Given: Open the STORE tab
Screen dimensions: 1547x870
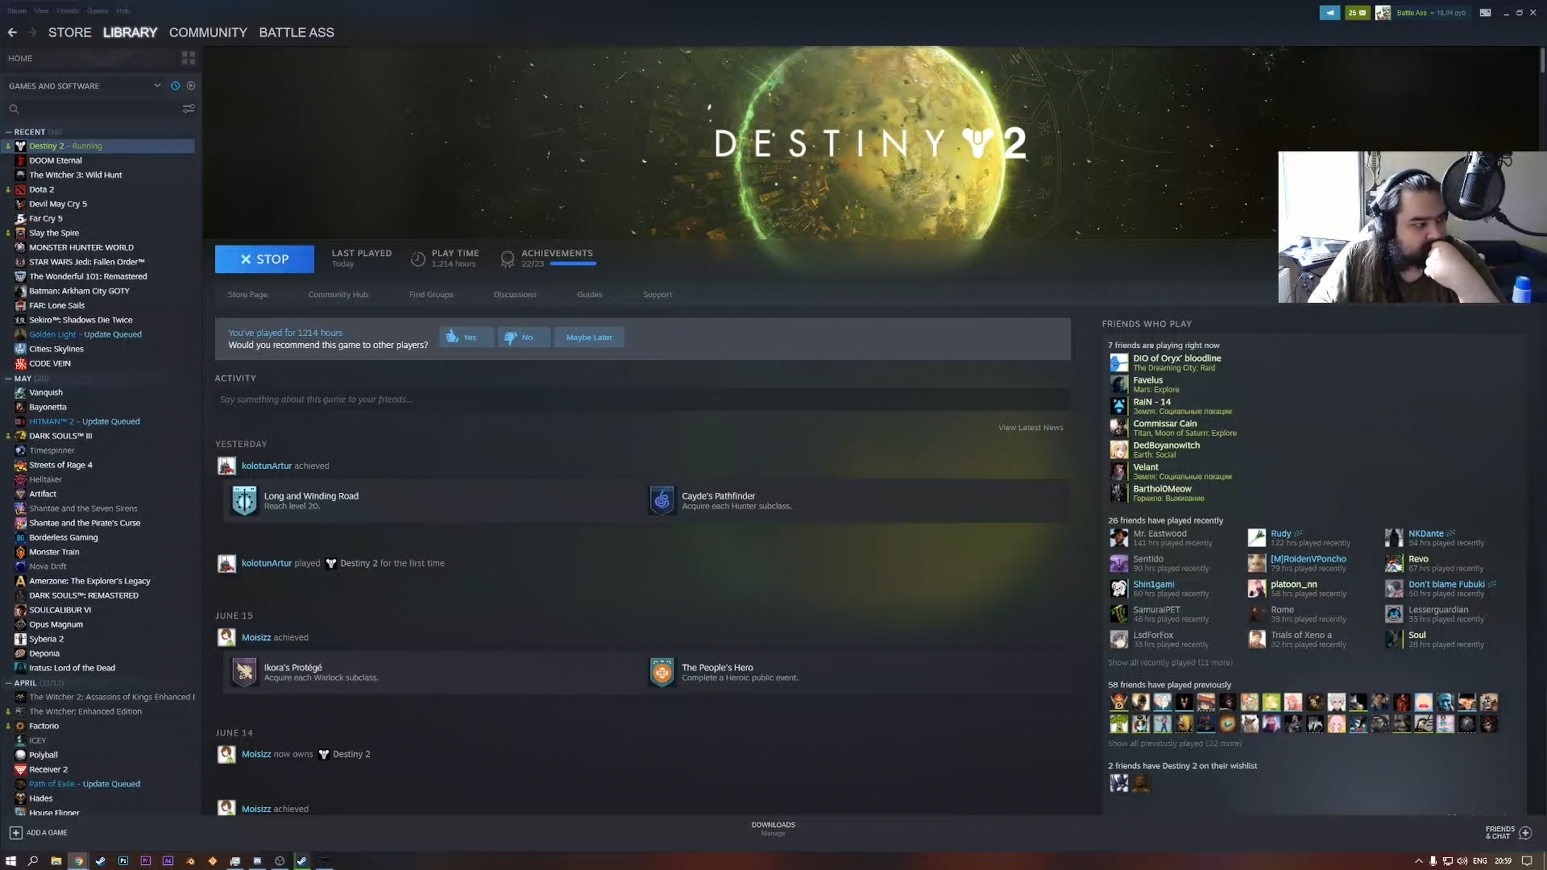Looking at the screenshot, I should tap(70, 32).
